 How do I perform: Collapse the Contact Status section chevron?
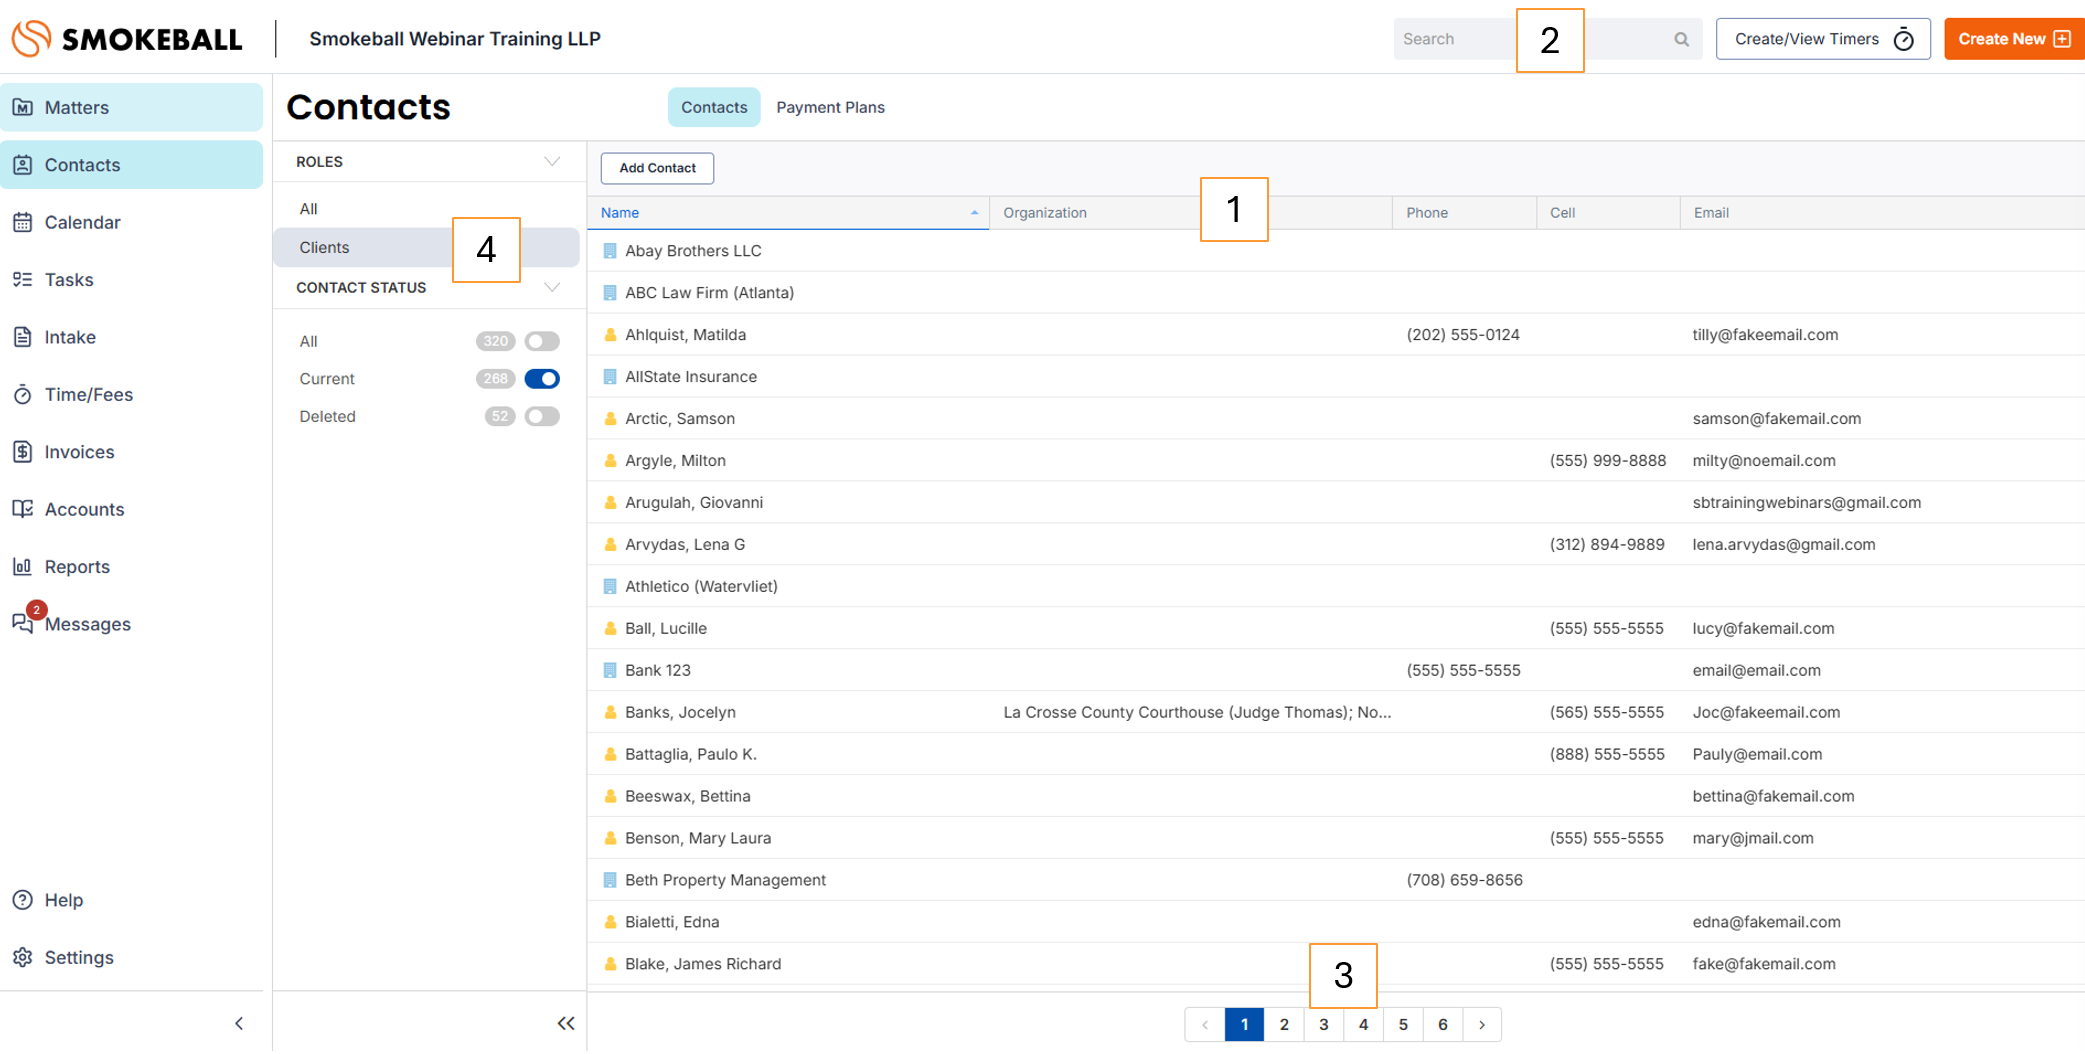[x=552, y=288]
